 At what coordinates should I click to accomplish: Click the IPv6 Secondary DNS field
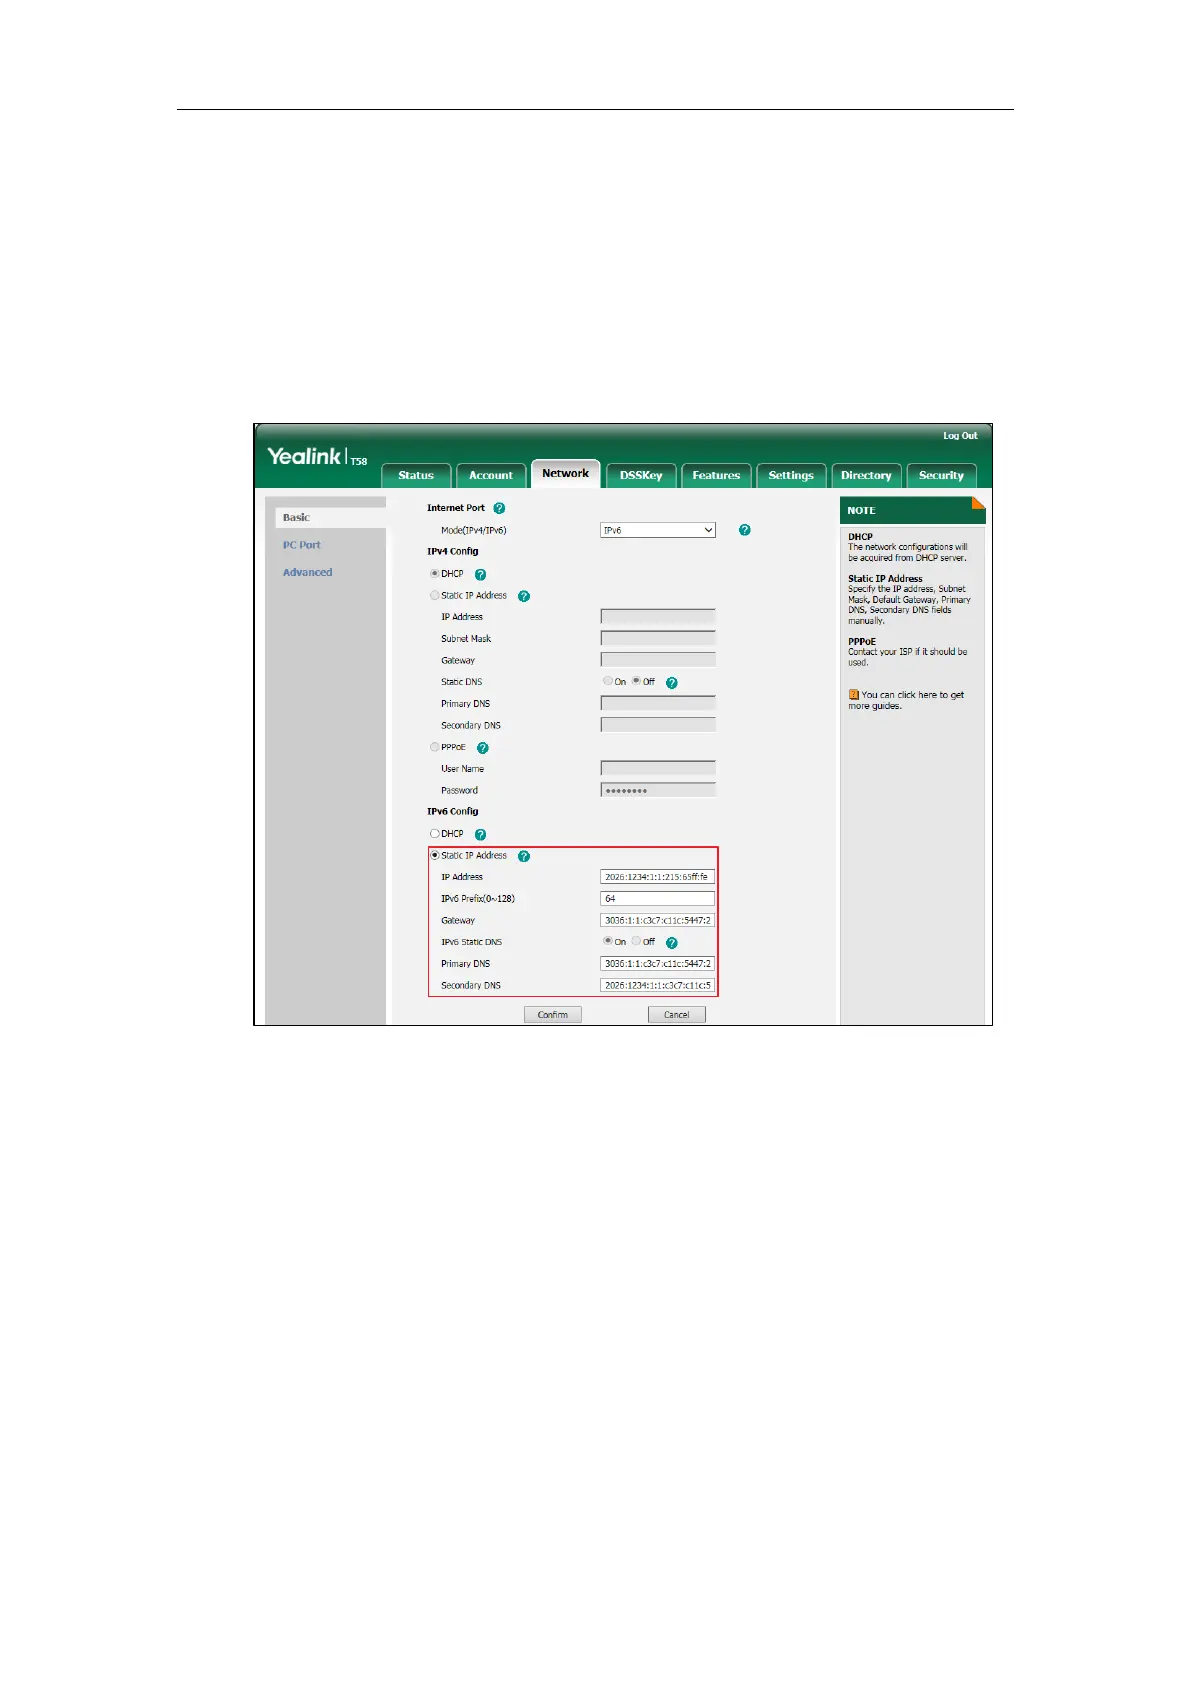(x=658, y=985)
